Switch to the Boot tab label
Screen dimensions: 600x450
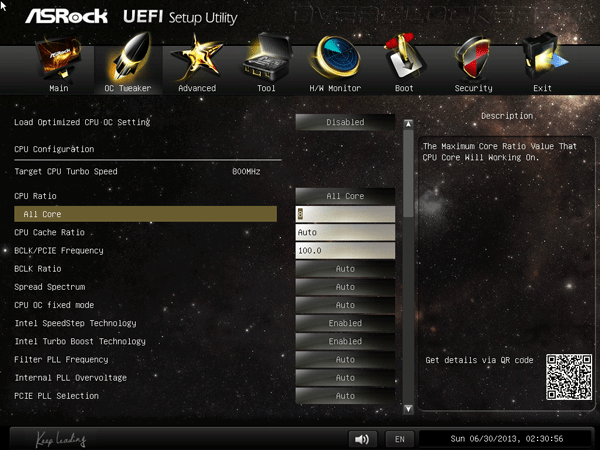(x=404, y=88)
